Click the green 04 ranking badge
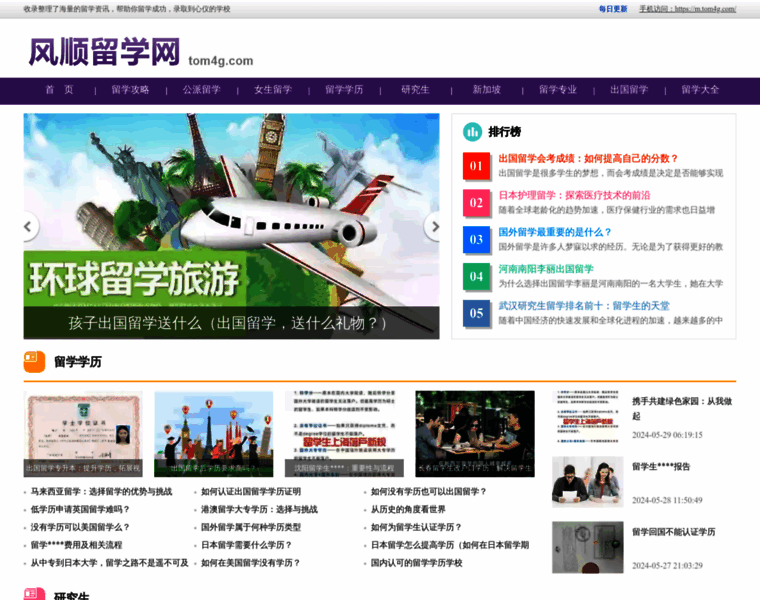 pyautogui.click(x=477, y=276)
